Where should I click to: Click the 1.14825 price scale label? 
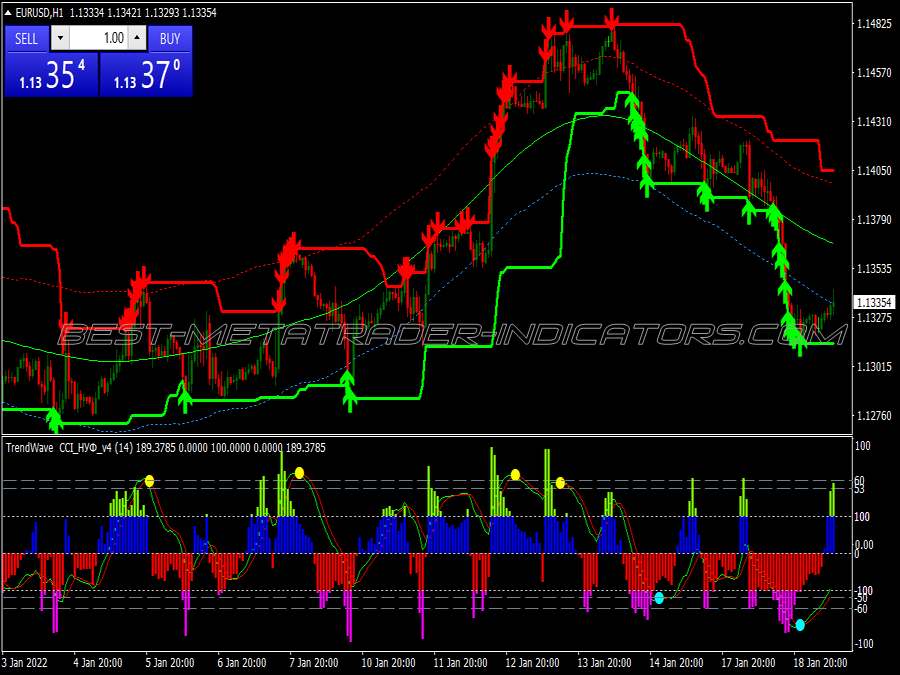[x=874, y=24]
